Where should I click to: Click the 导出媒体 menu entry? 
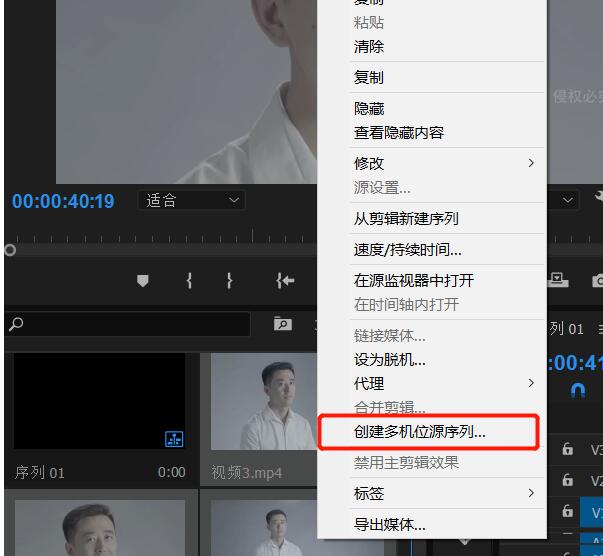tap(390, 524)
